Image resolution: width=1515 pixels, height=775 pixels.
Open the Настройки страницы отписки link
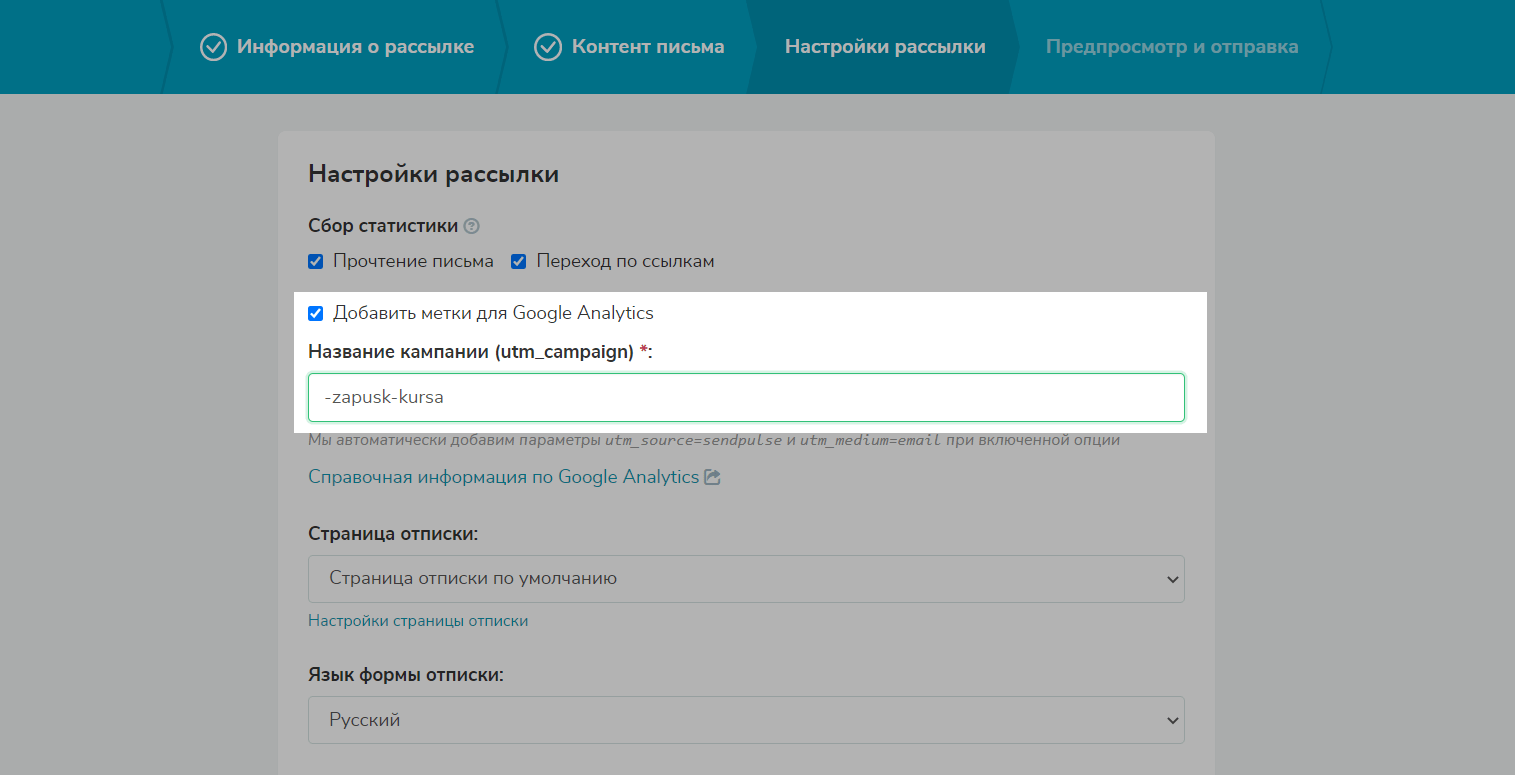[x=418, y=621]
